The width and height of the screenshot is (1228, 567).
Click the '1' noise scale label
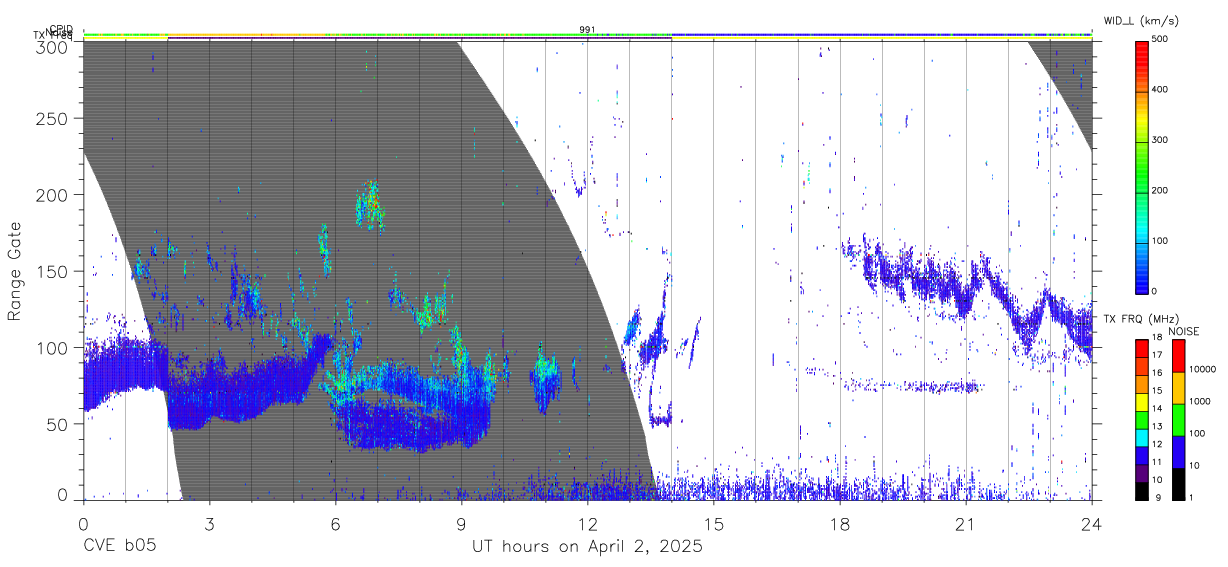tap(1191, 497)
